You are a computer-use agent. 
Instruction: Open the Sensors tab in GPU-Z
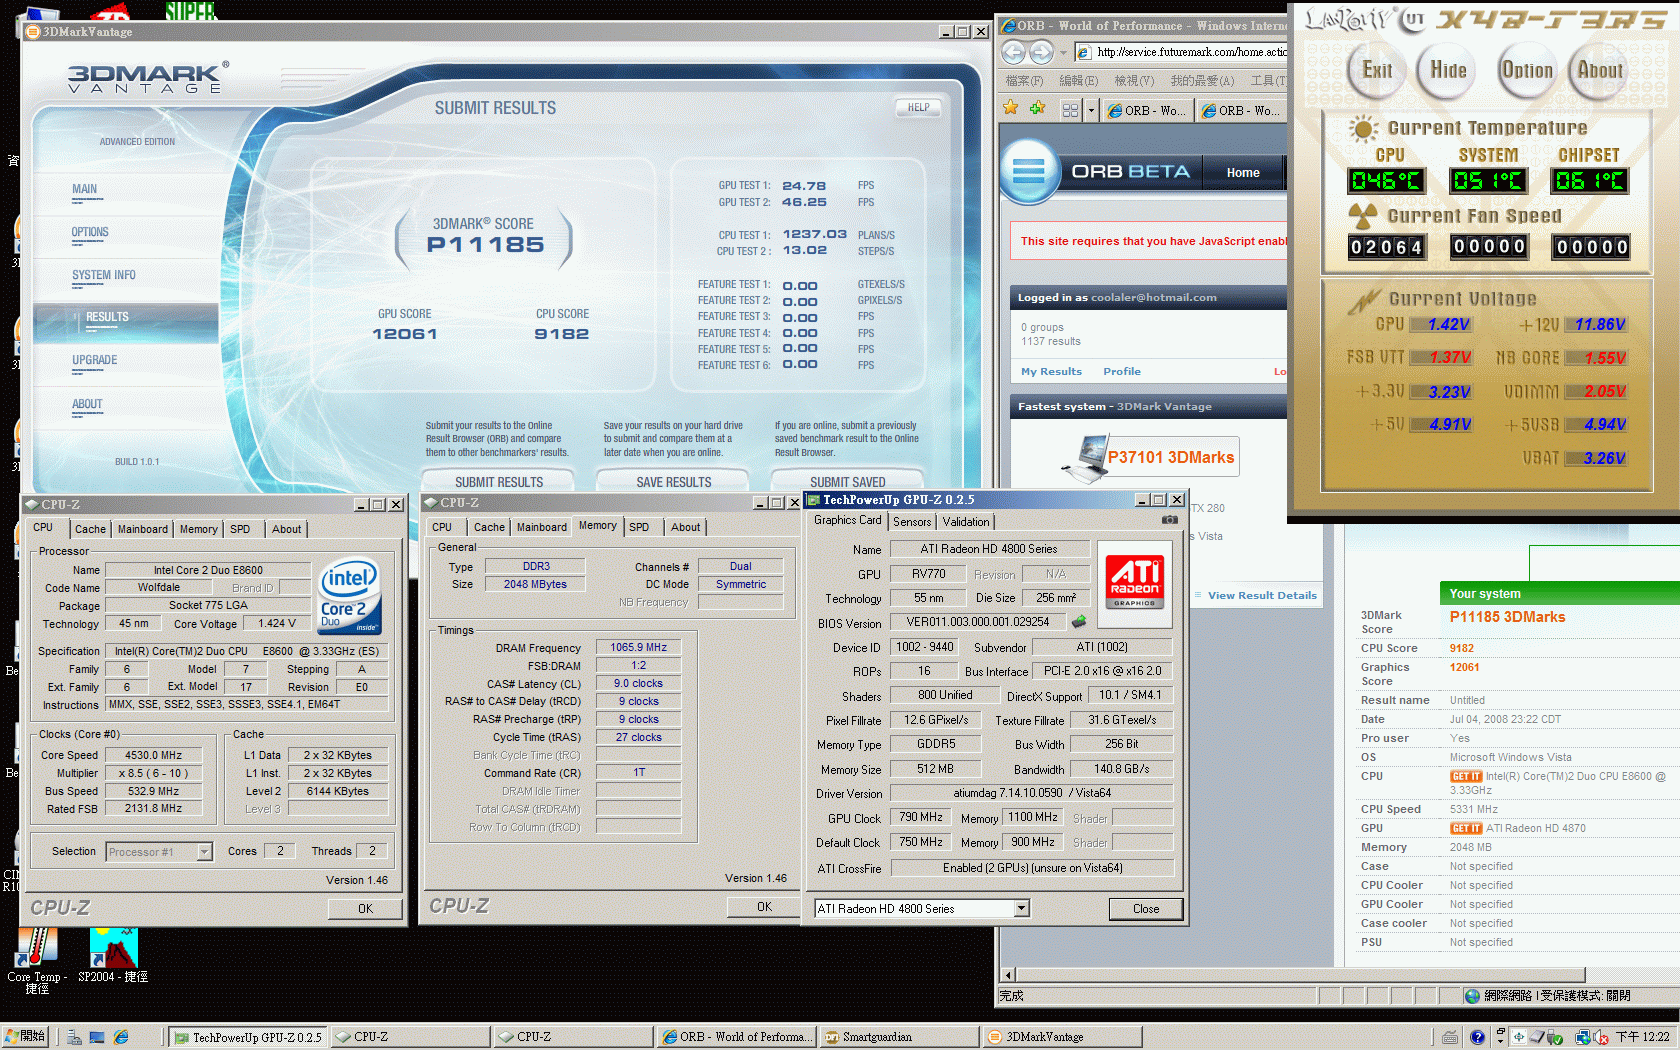(912, 522)
